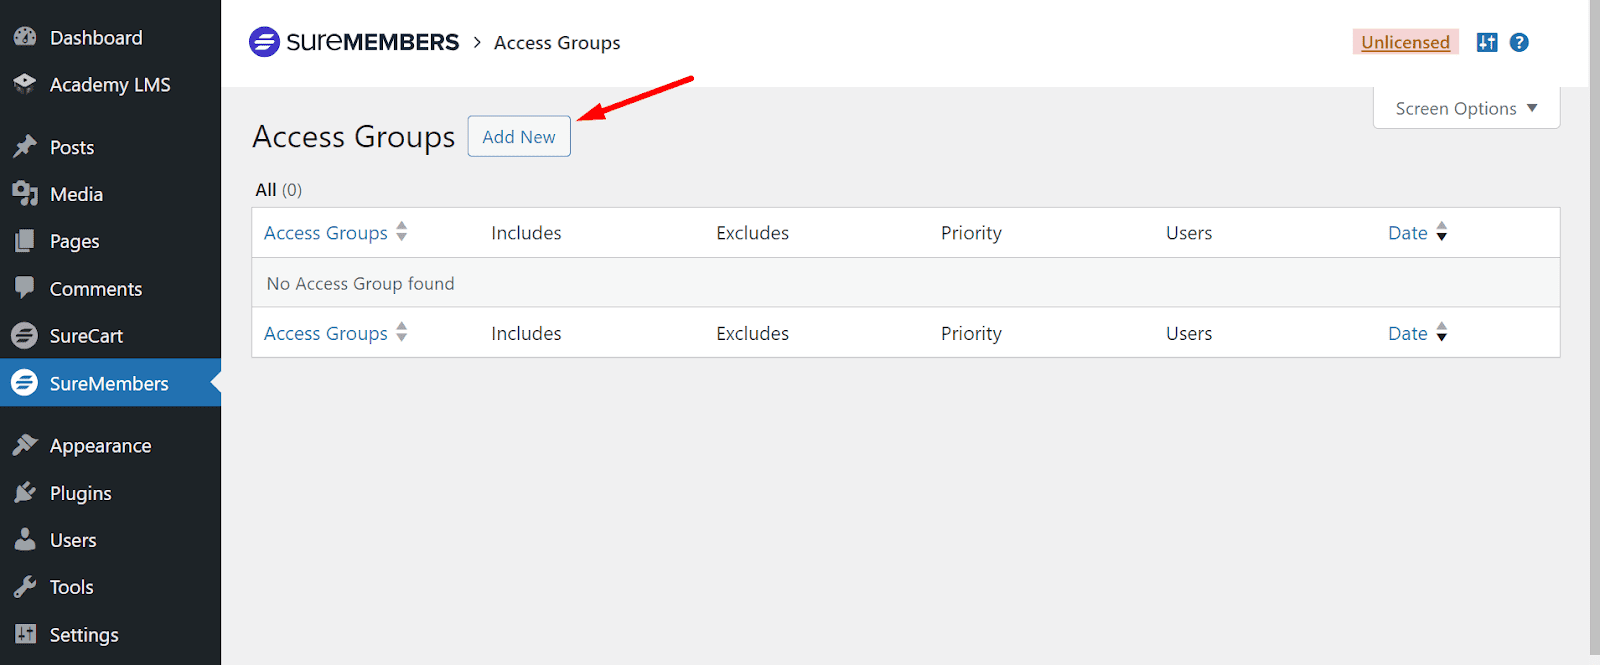Click the Tools wrench icon
Screen dimensions: 1600x665
(25, 587)
